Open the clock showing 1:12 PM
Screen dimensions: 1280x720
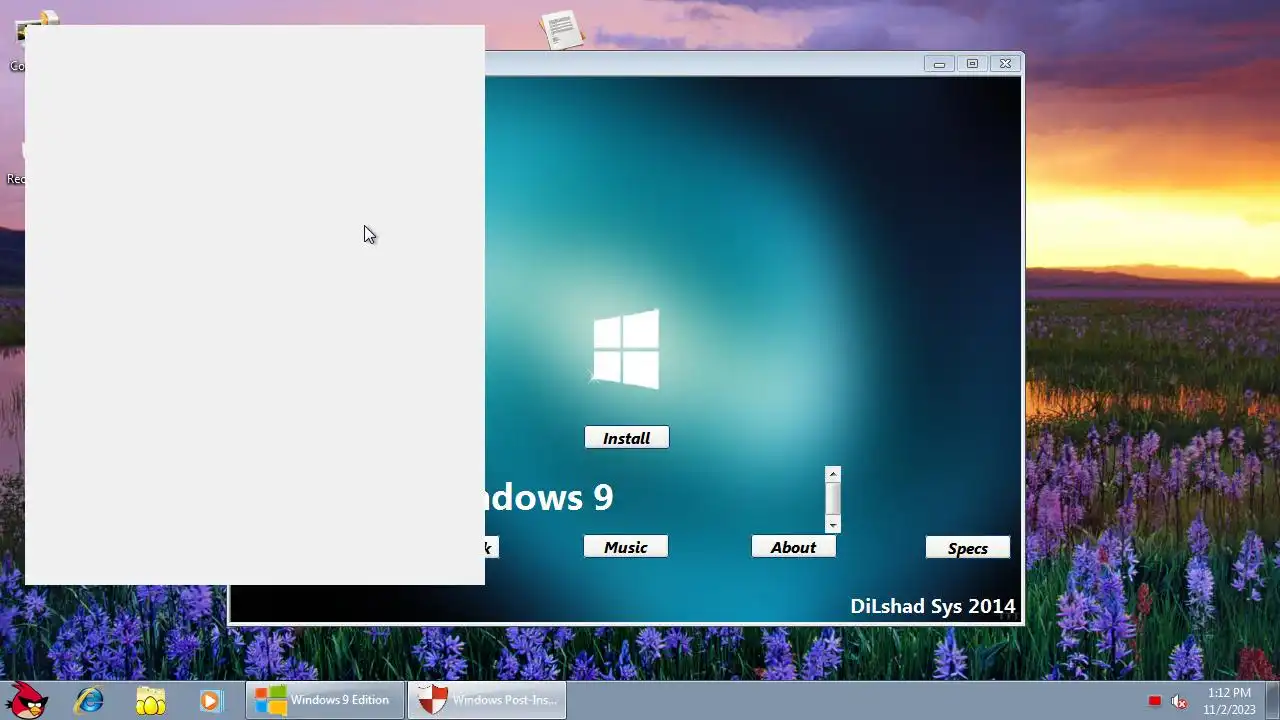click(x=1229, y=701)
